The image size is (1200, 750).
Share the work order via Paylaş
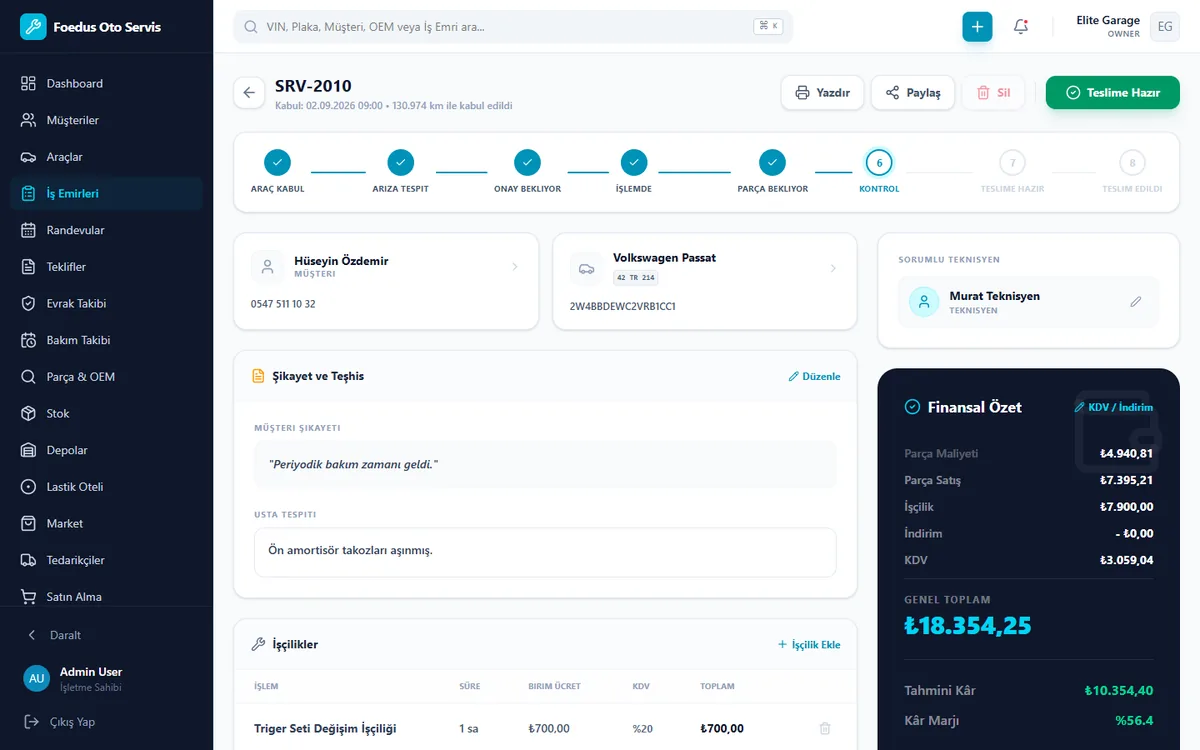913,93
